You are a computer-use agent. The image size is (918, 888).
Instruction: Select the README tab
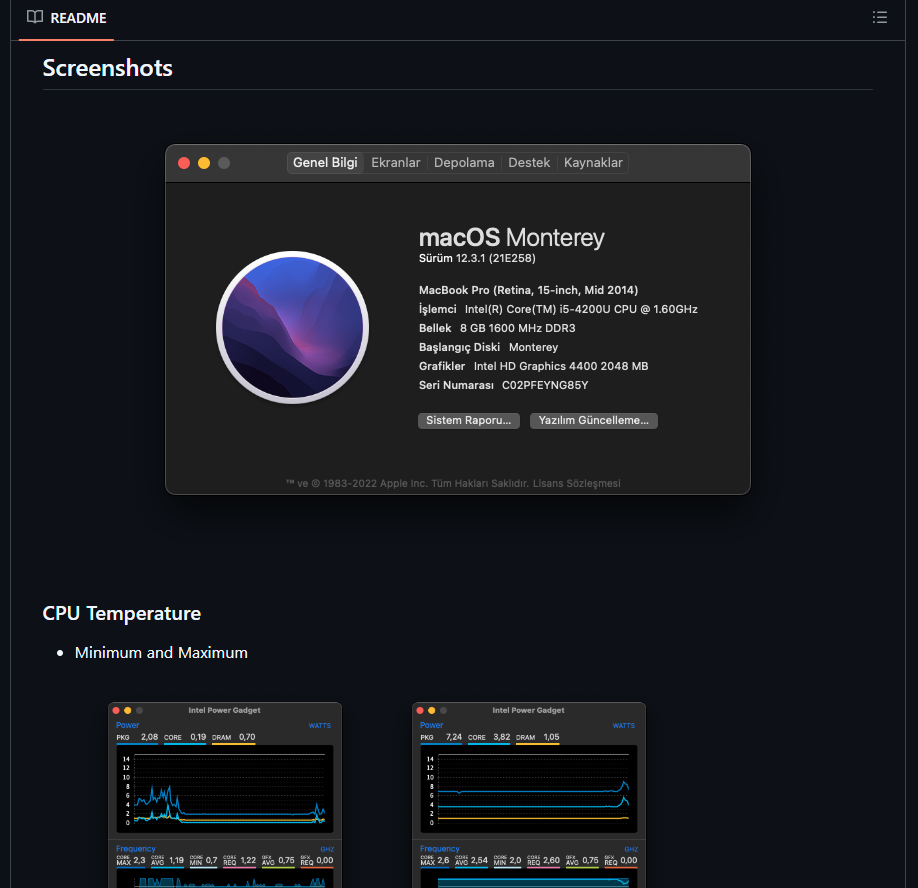click(66, 18)
